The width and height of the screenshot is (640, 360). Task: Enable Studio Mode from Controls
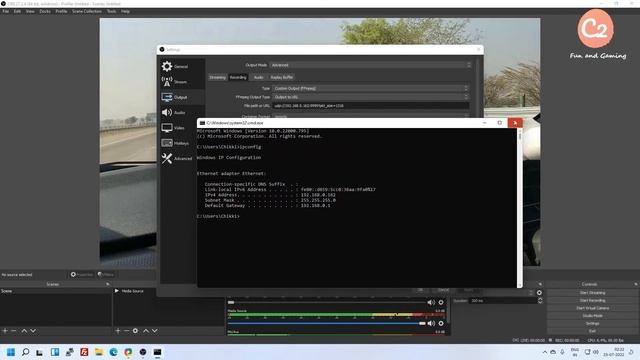tap(592, 316)
